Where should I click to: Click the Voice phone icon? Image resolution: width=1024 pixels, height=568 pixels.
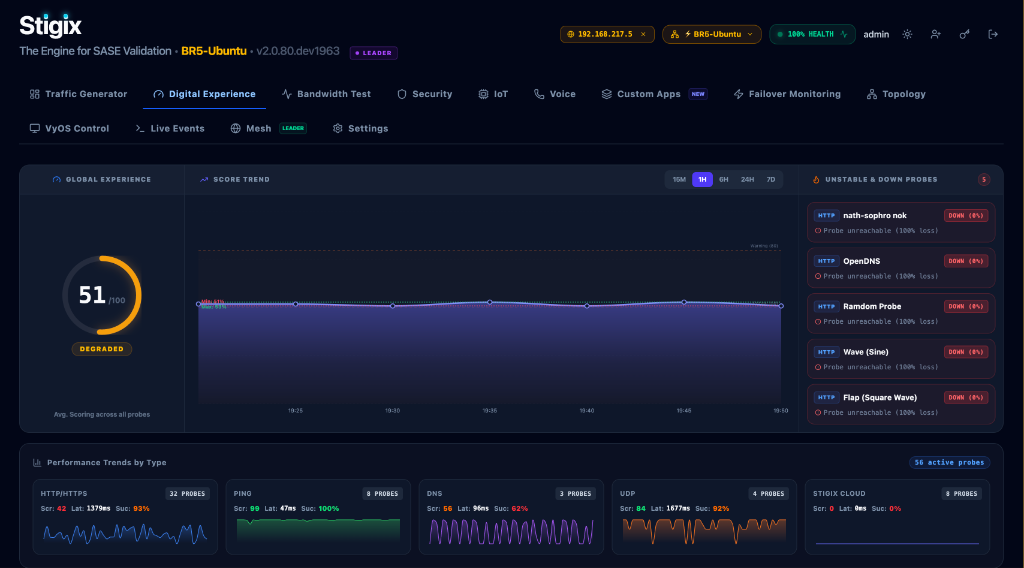(x=539, y=94)
